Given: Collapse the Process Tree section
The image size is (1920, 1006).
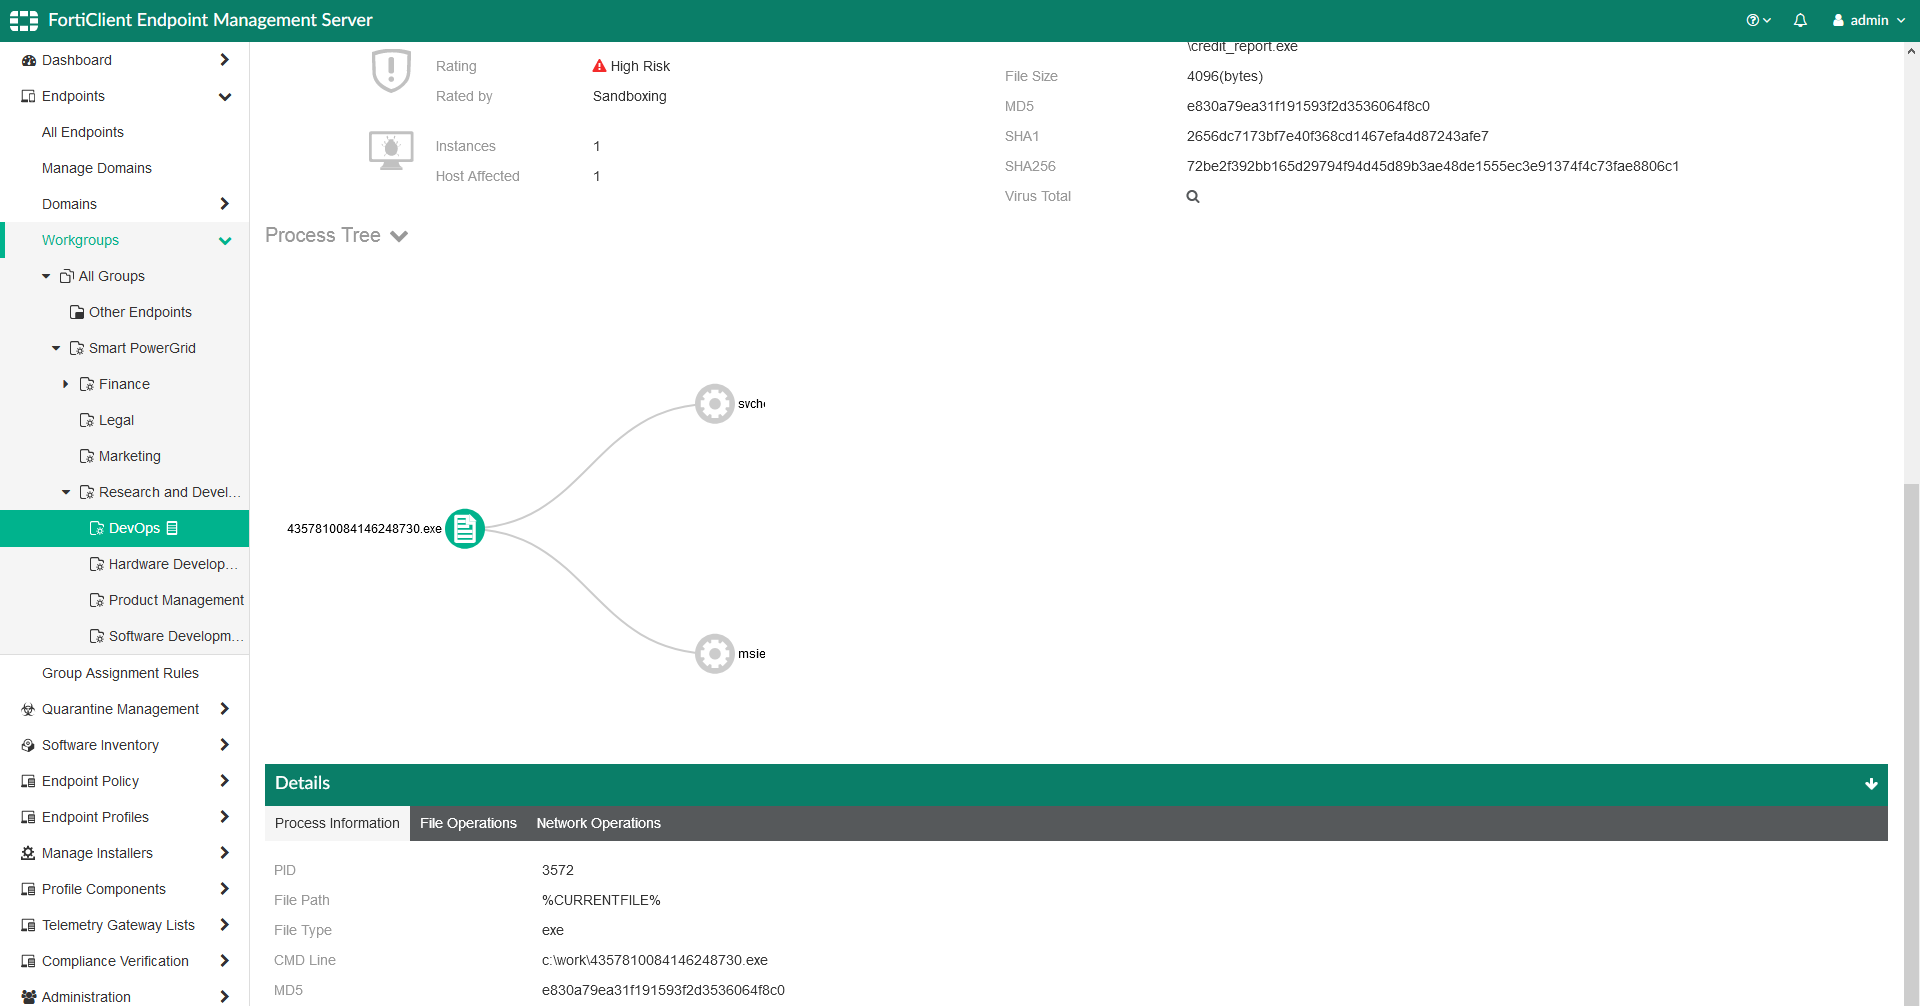Looking at the screenshot, I should click(399, 236).
